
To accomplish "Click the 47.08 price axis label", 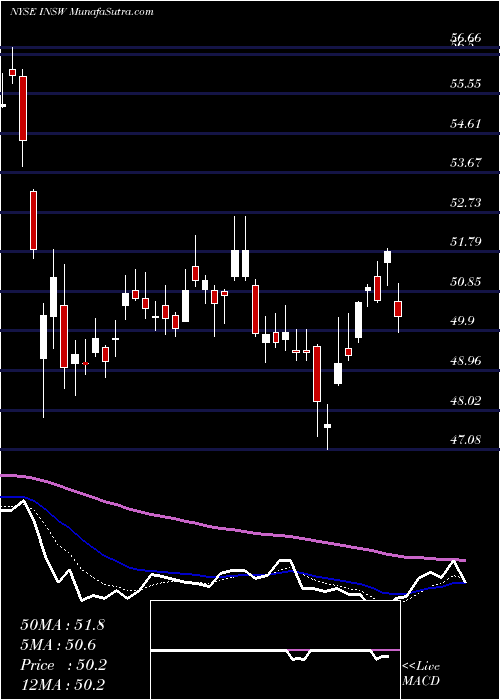I will (x=466, y=440).
